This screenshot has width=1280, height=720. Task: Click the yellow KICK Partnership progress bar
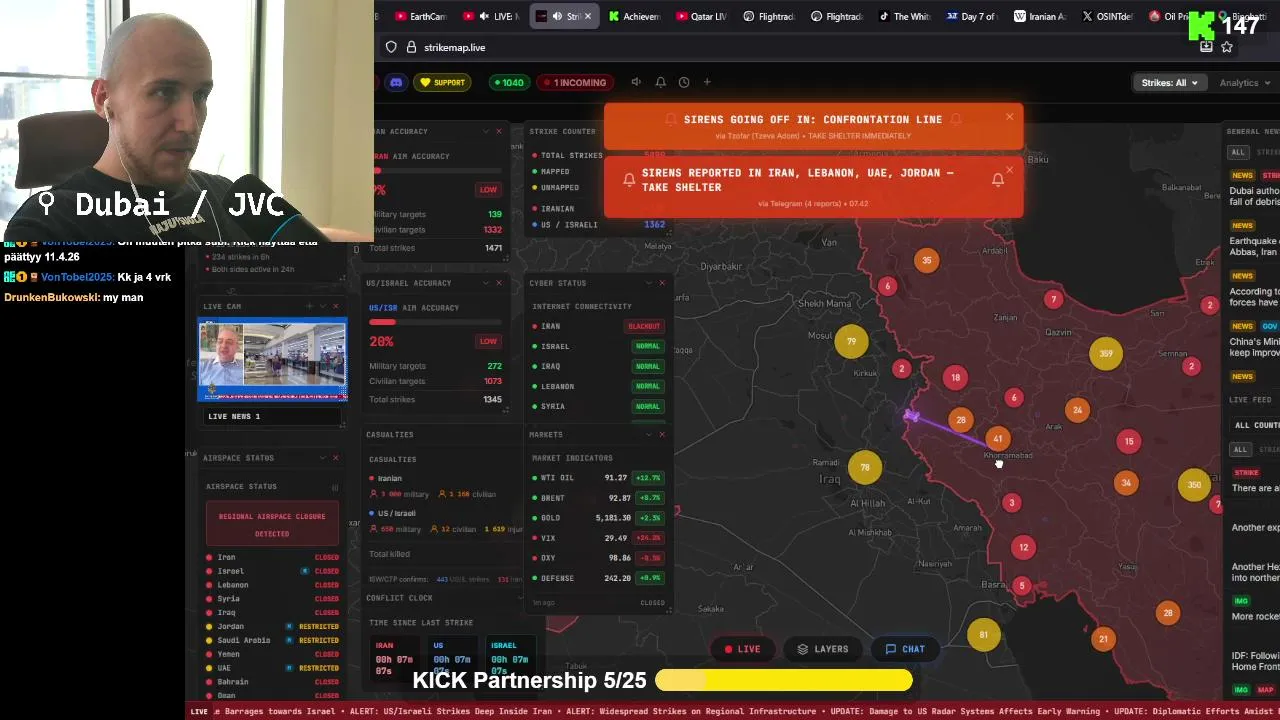click(x=784, y=680)
